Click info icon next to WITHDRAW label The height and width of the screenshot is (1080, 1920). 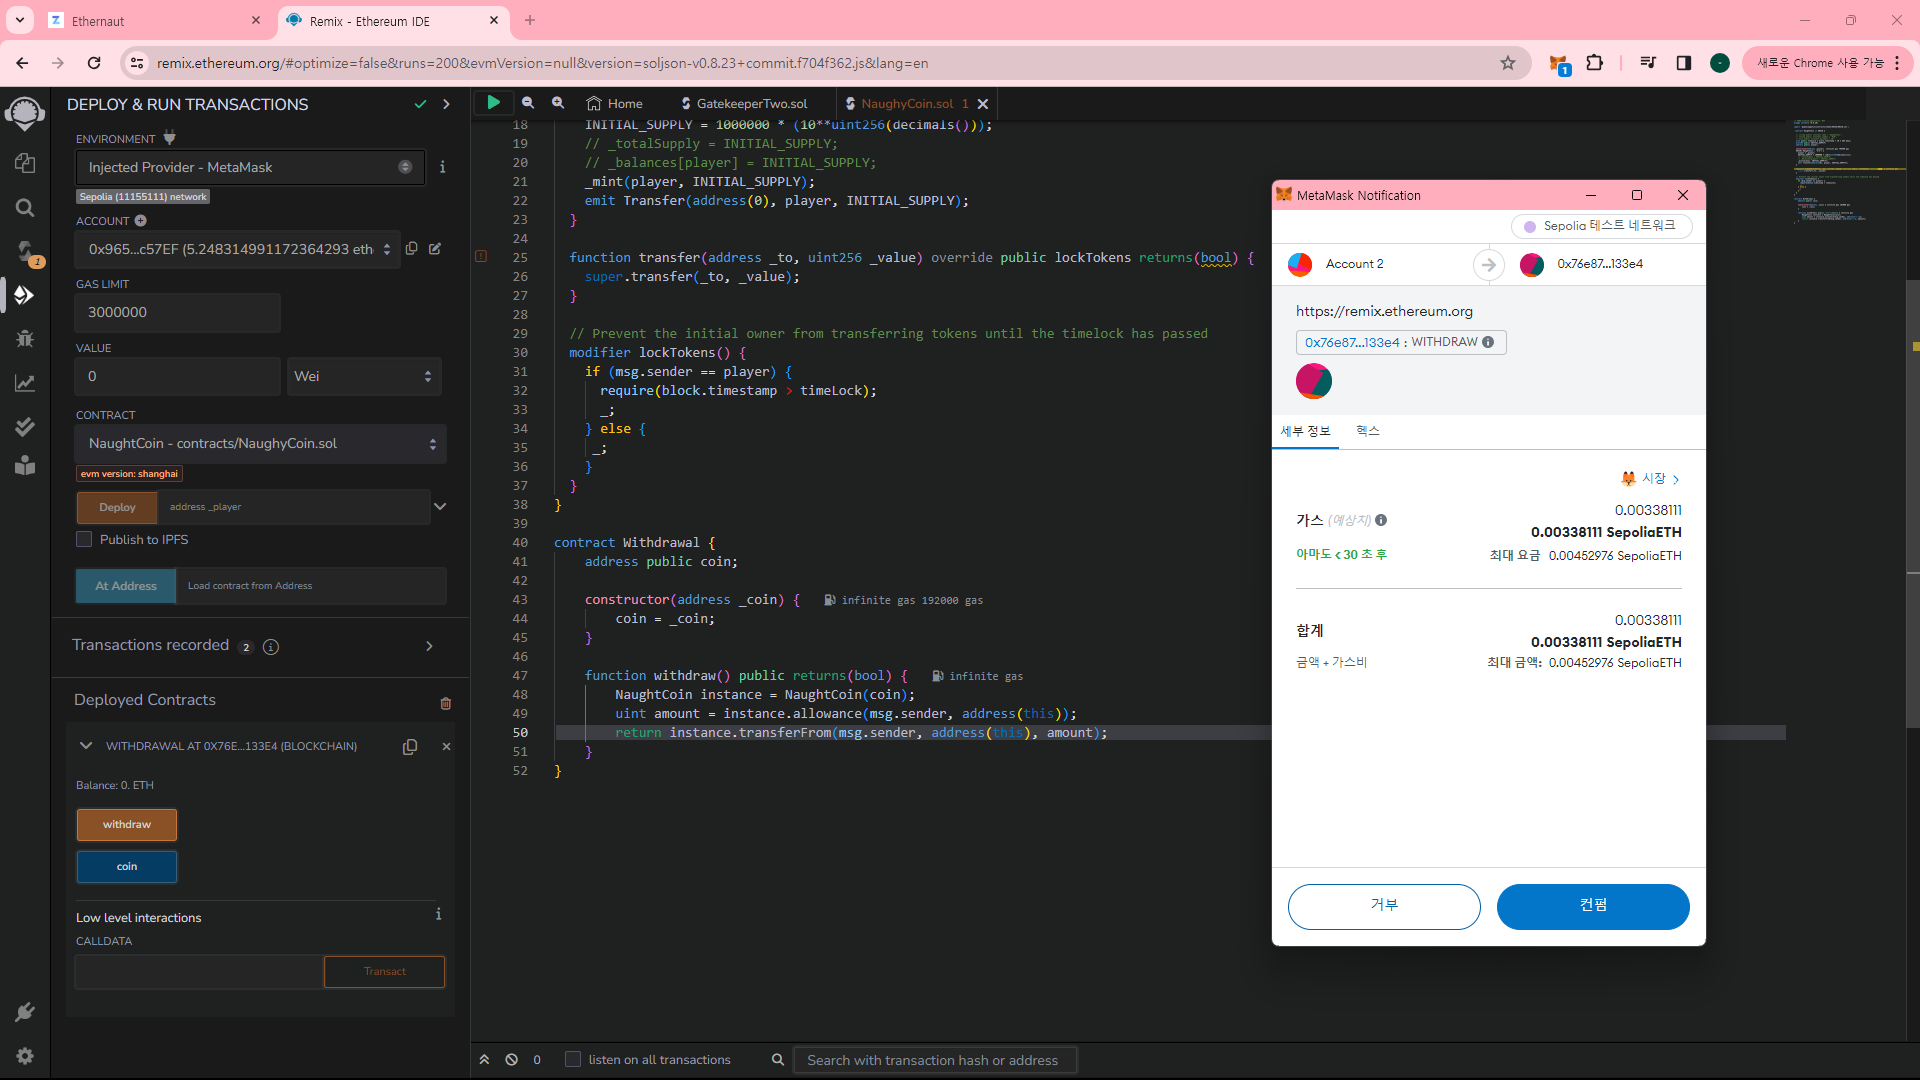(1488, 342)
